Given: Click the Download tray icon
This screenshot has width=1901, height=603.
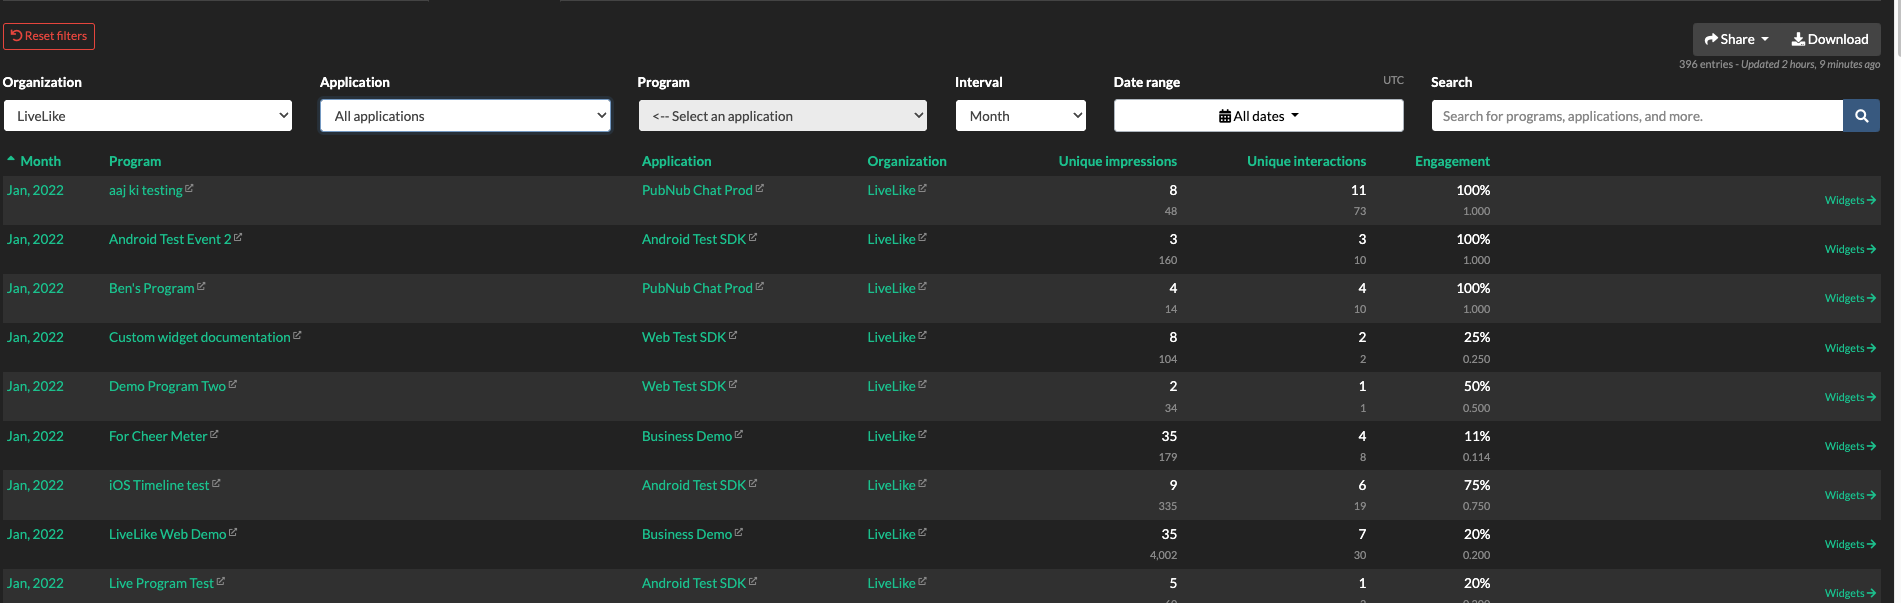Looking at the screenshot, I should pos(1798,39).
